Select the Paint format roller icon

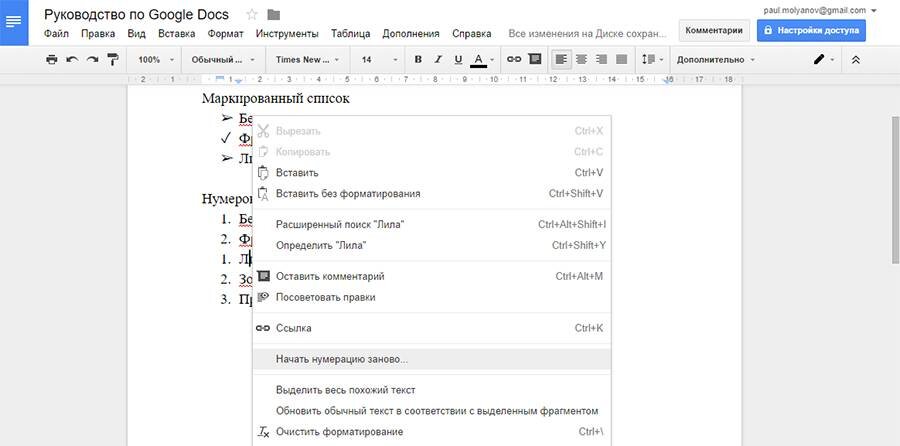pos(112,59)
